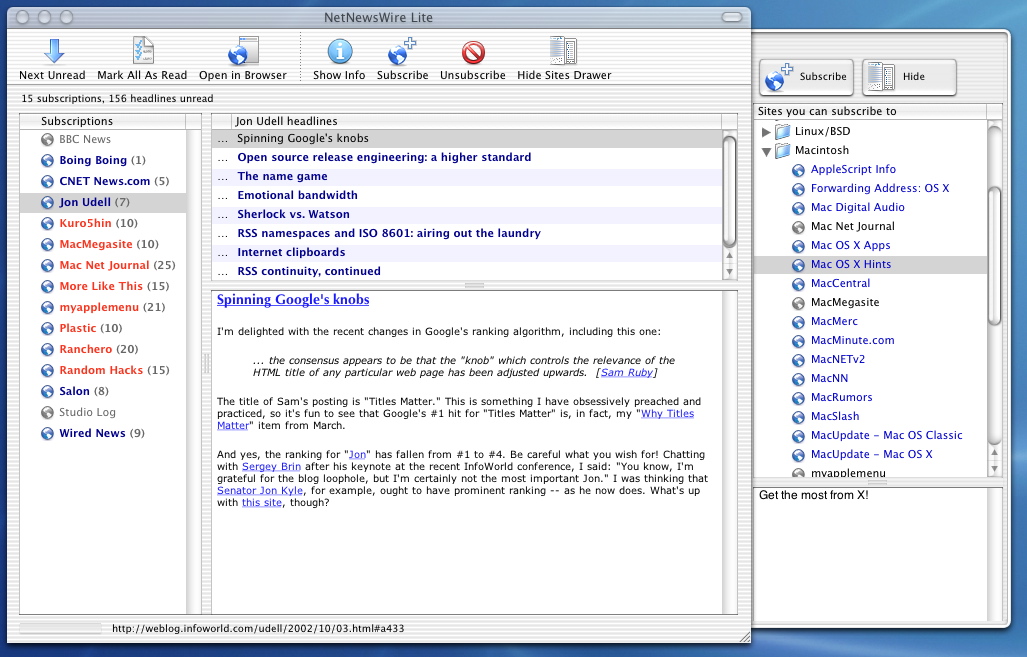Click the Subscribe button in the sites drawer
This screenshot has width=1027, height=657.
pos(807,77)
